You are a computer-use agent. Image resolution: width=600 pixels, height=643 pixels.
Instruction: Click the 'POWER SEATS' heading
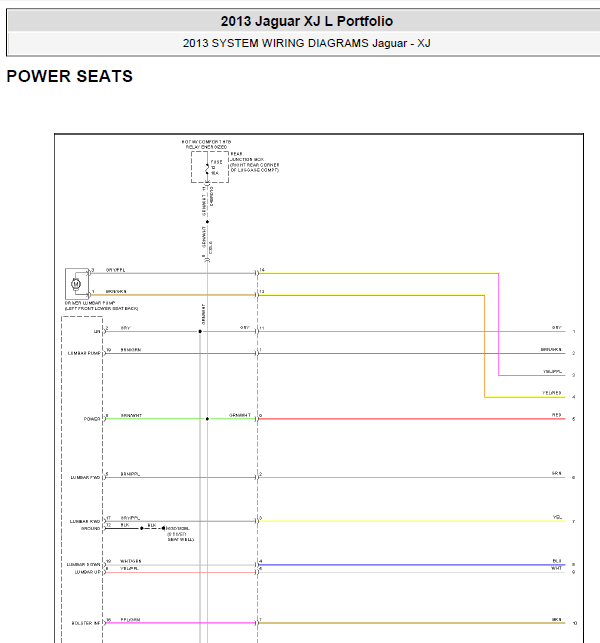[x=70, y=76]
